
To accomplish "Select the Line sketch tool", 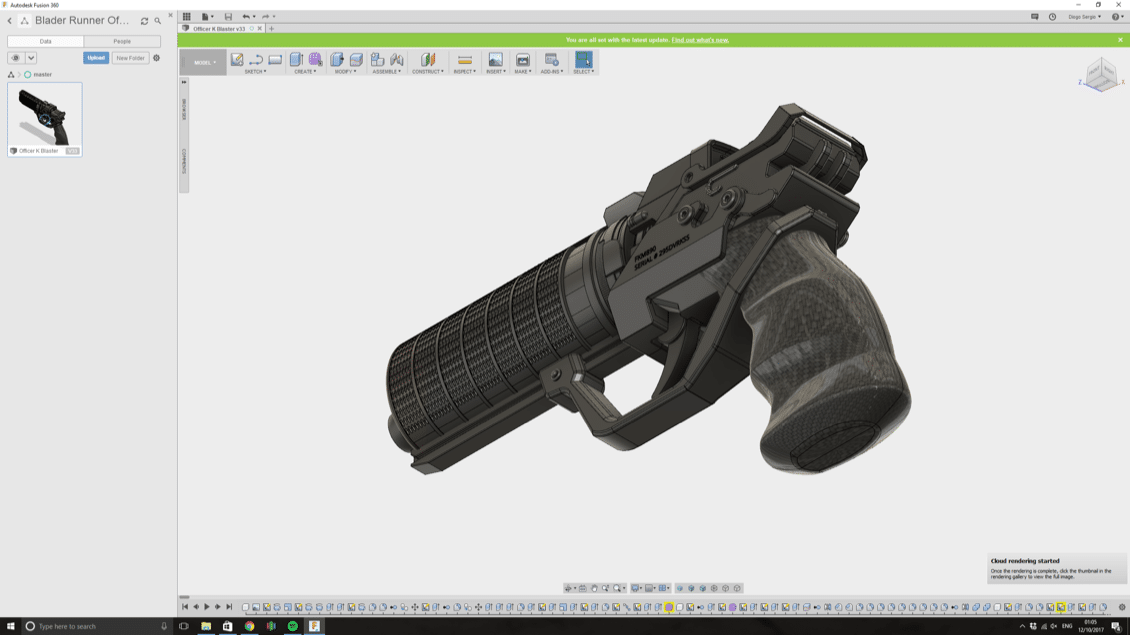I will pos(256,60).
